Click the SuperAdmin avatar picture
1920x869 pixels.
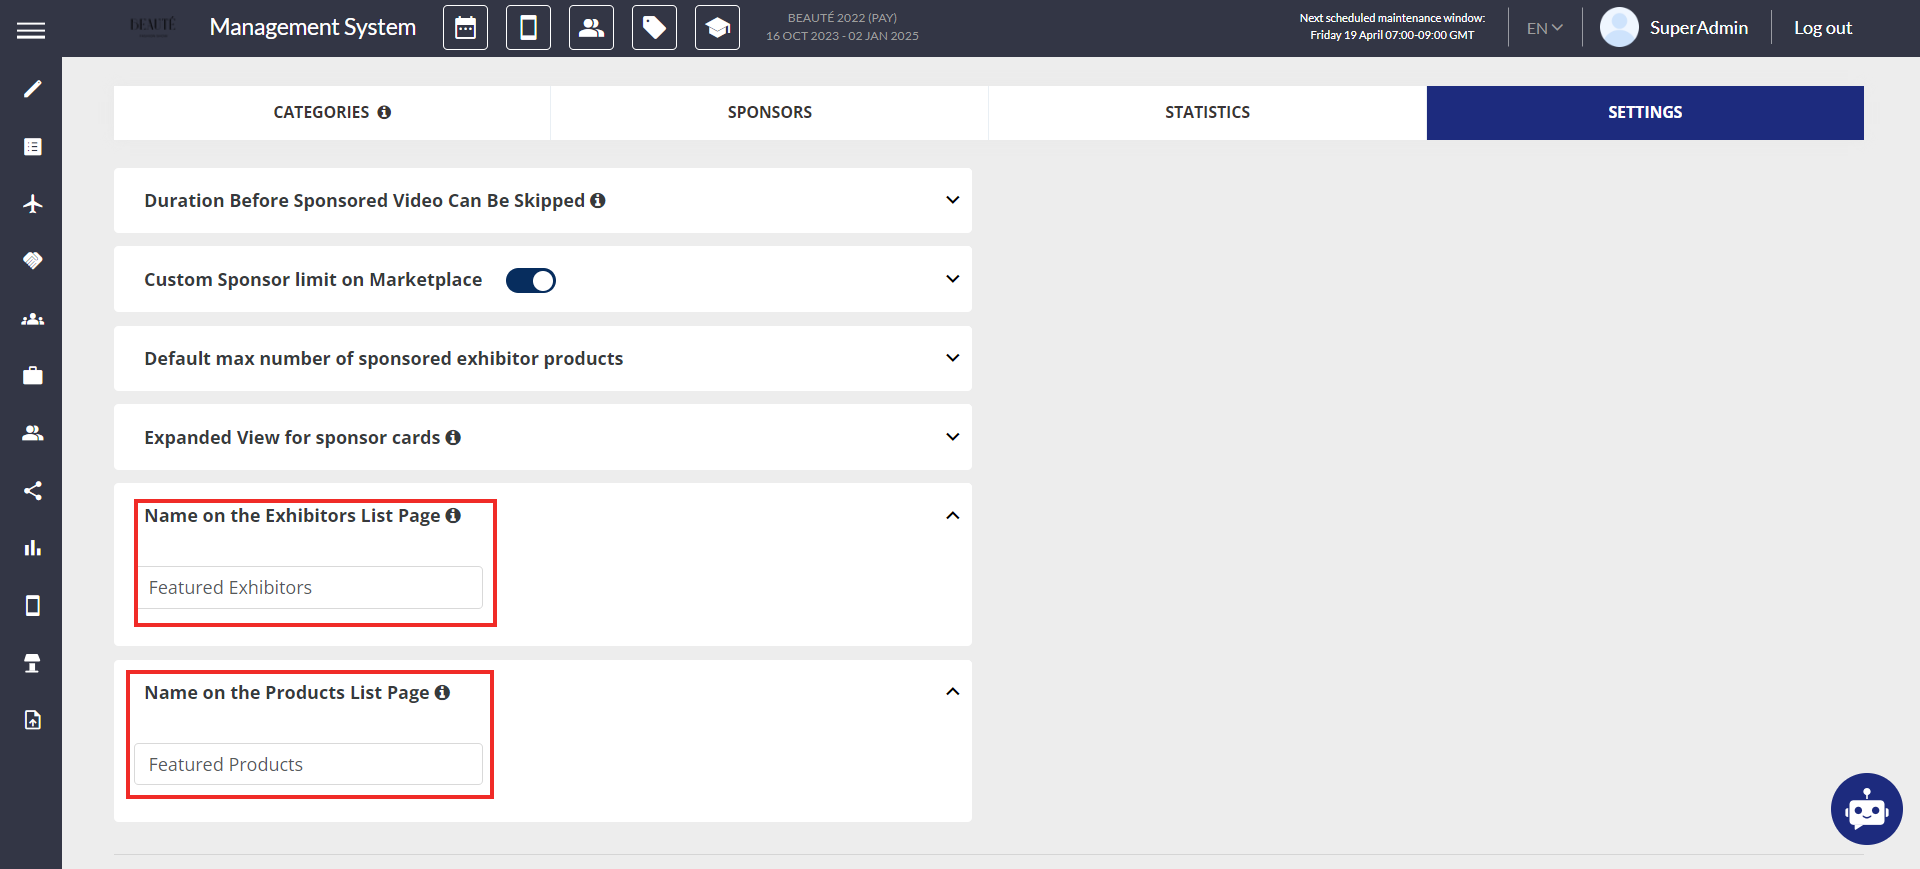coord(1619,27)
